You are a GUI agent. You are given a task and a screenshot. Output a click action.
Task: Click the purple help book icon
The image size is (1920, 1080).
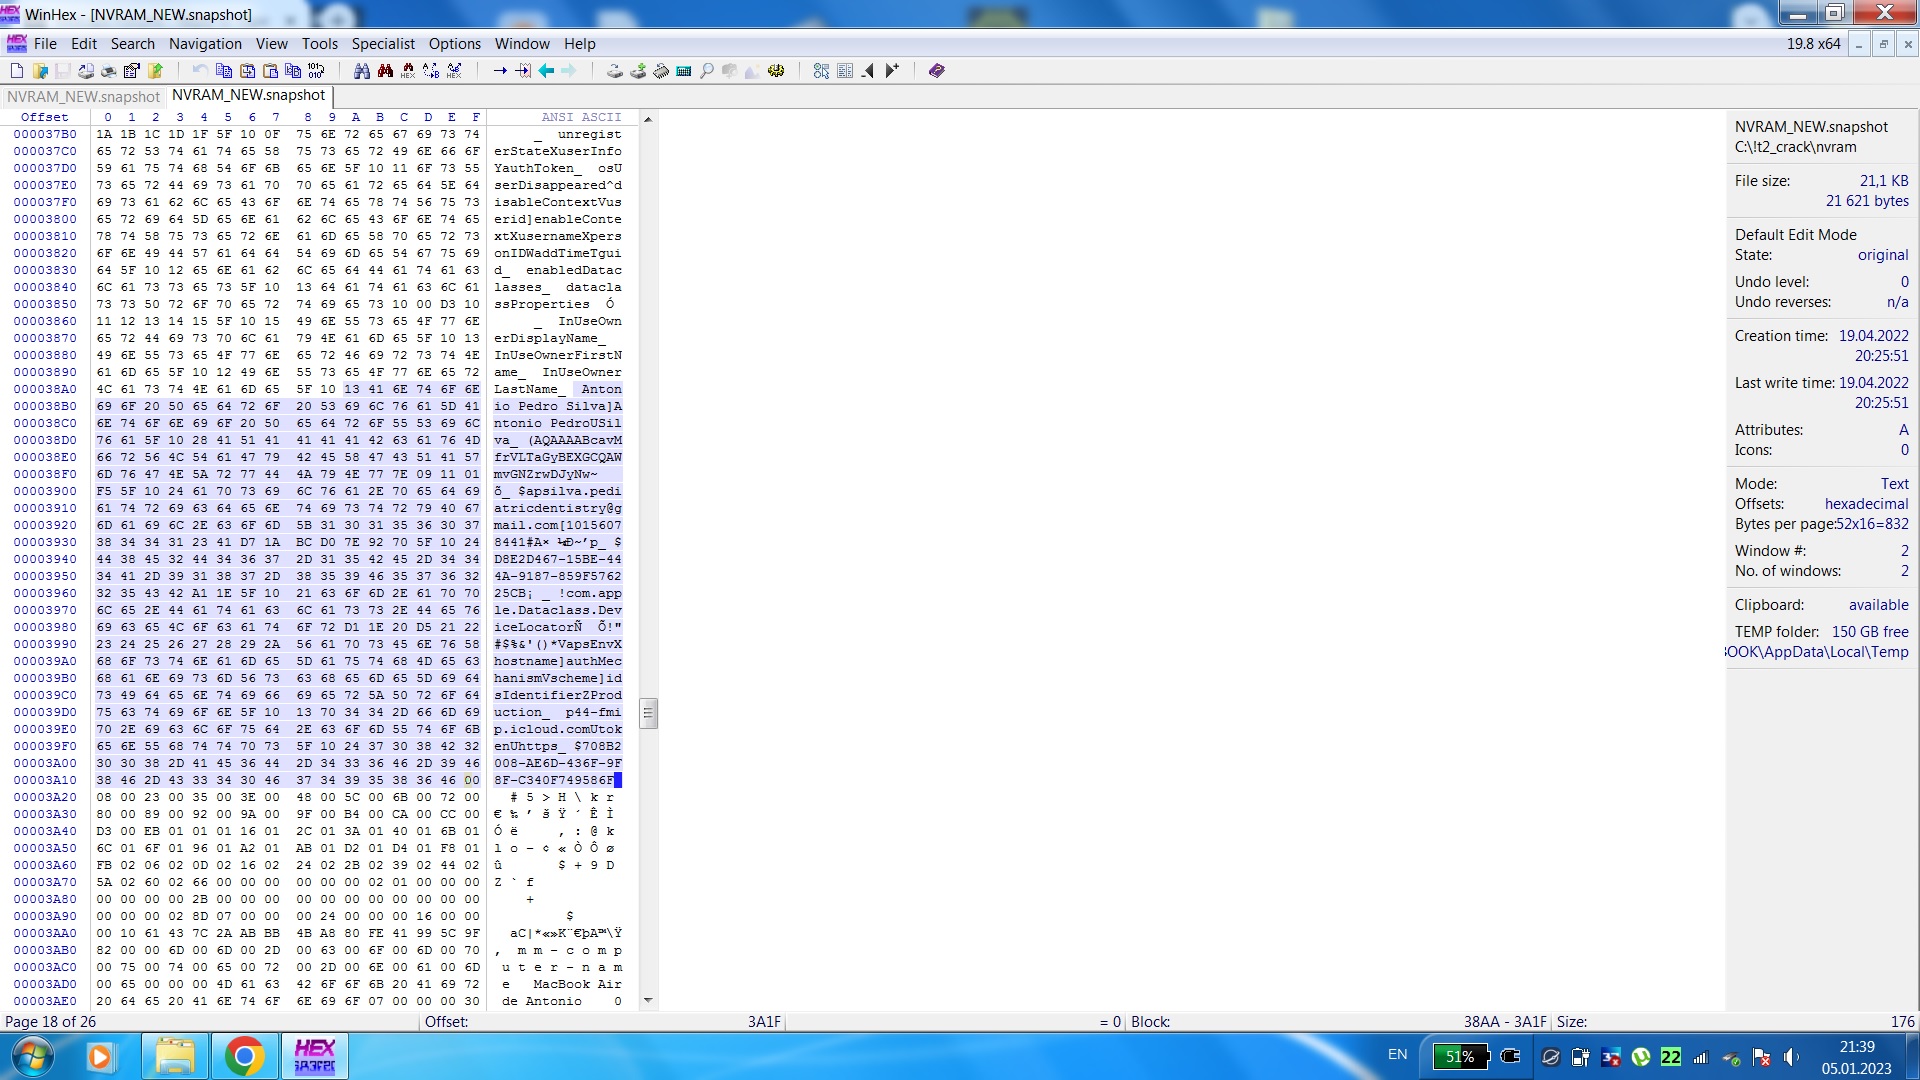[936, 71]
